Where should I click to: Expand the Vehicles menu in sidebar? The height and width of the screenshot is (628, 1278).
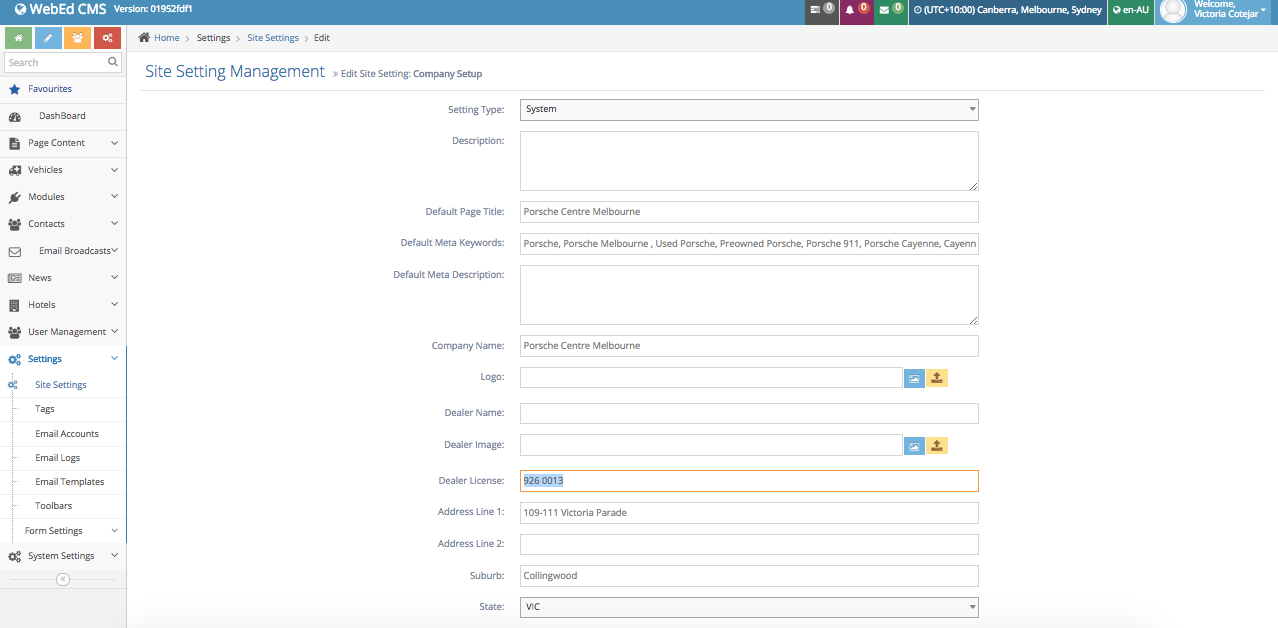pyautogui.click(x=63, y=170)
